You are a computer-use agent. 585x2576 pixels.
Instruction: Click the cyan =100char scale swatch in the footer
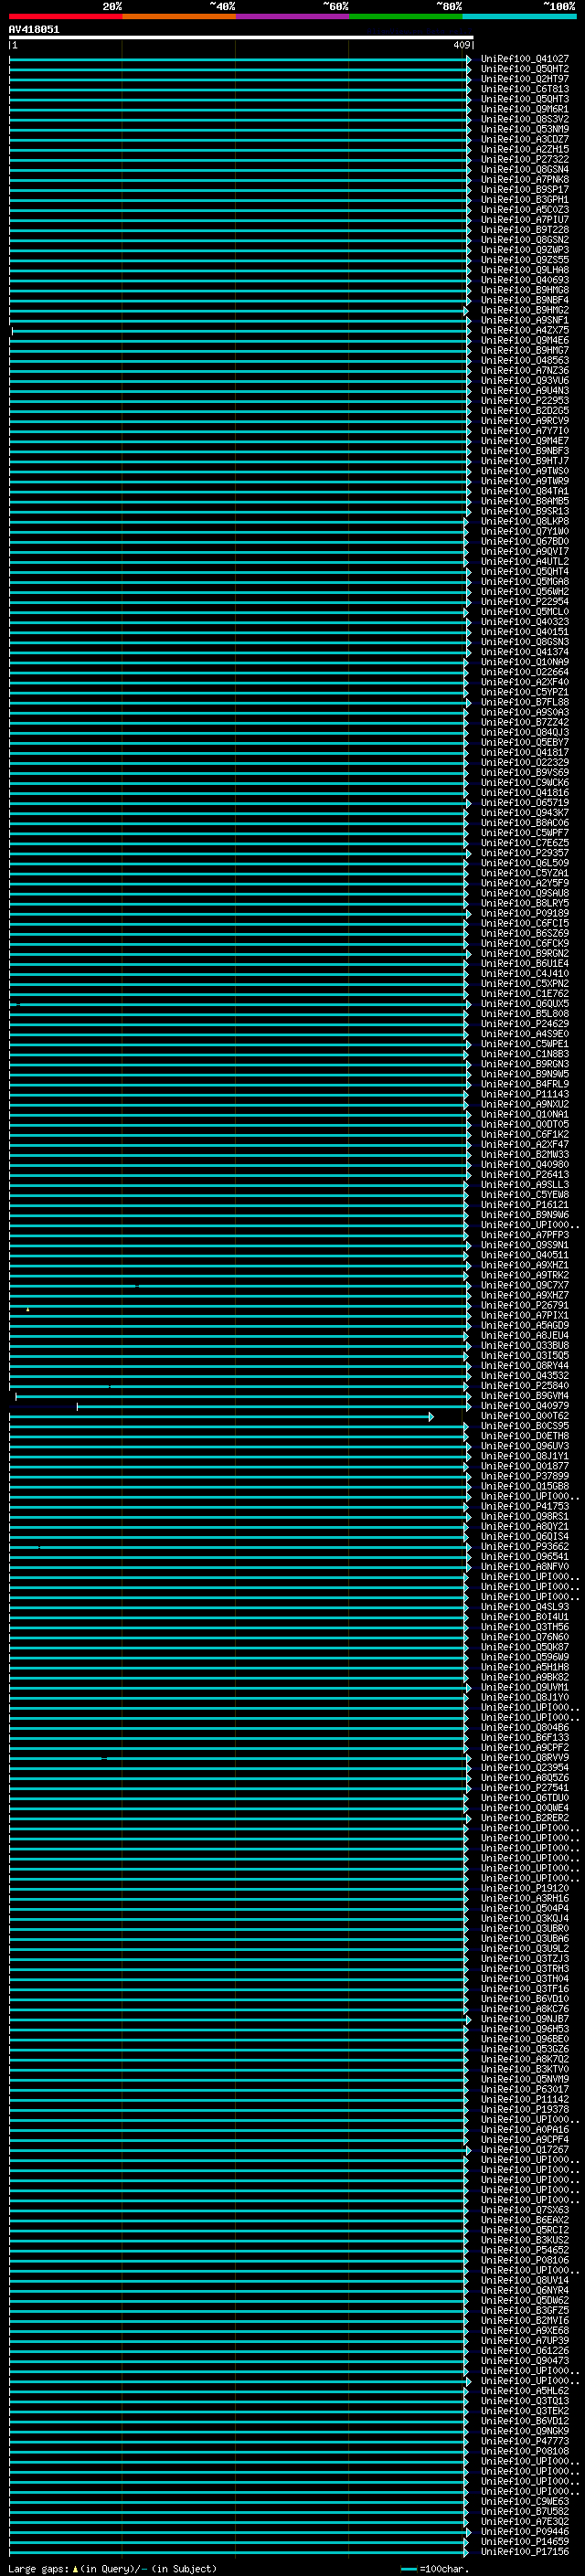(408, 2569)
